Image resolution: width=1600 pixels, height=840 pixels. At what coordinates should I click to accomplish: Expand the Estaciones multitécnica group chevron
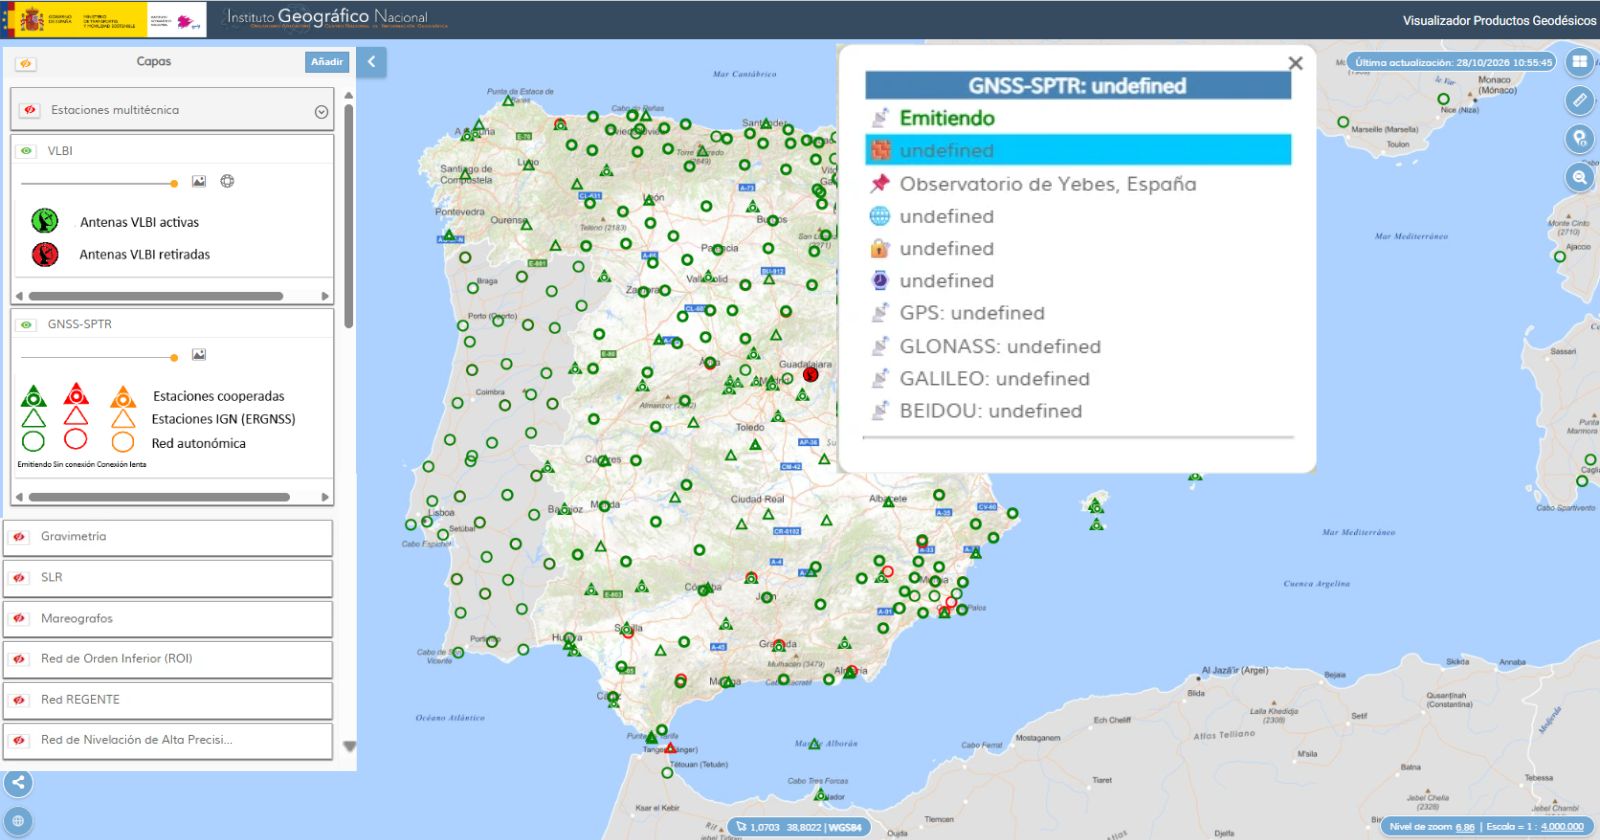pos(321,111)
